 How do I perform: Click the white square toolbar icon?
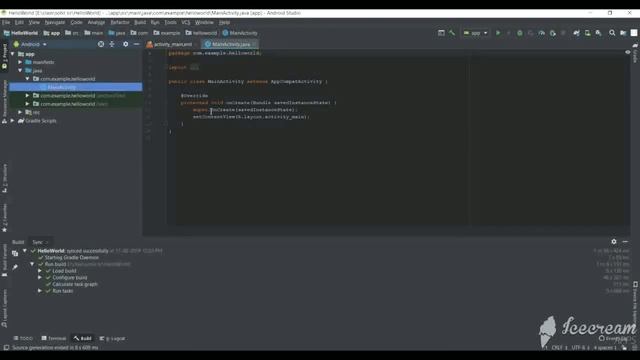coord(634,33)
